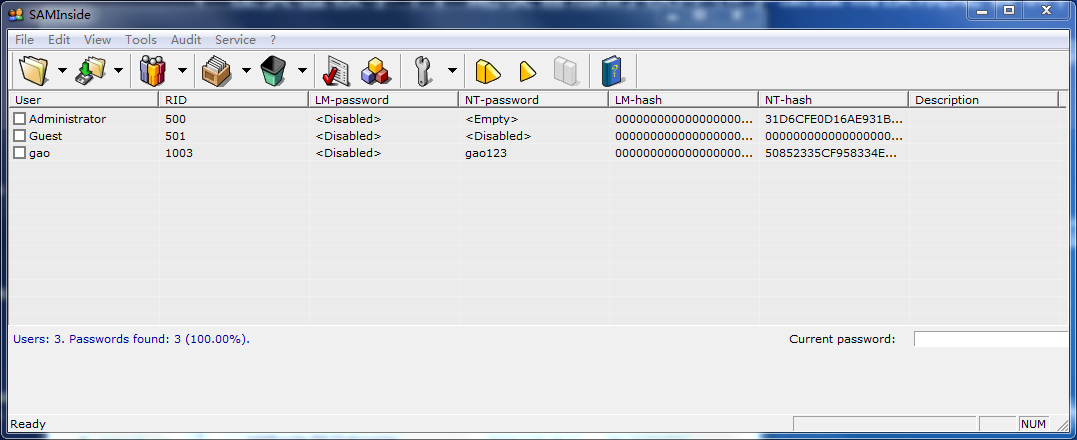This screenshot has height=440, width=1077.
Task: Open the ? help menu
Action: 273,40
